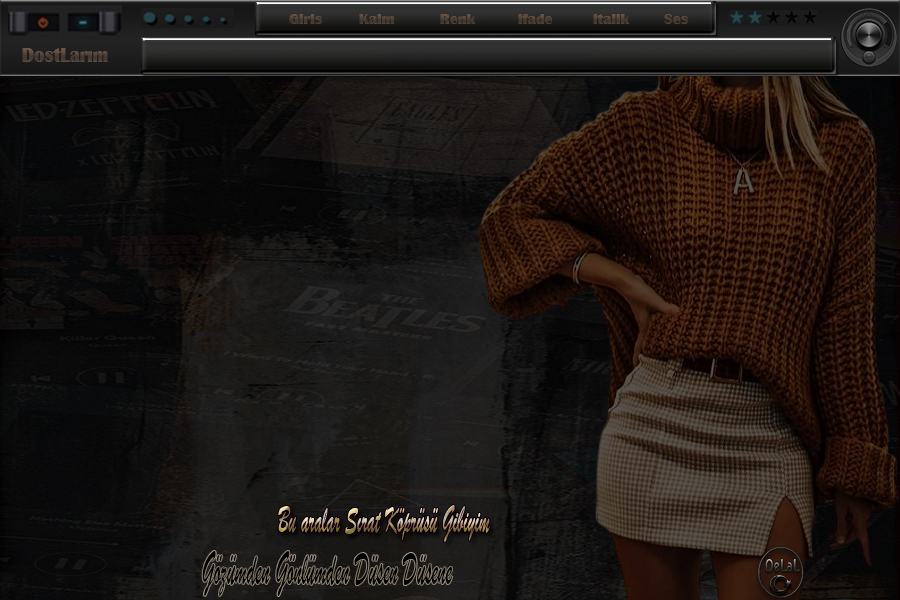Click the orange power button
Screen dimensions: 900x600
[x=43, y=22]
